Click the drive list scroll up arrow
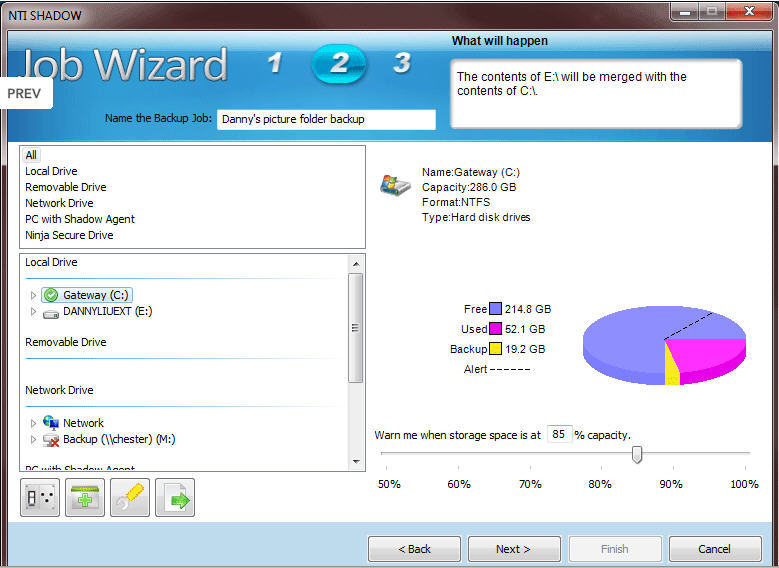Image resolution: width=779 pixels, height=568 pixels. [356, 264]
